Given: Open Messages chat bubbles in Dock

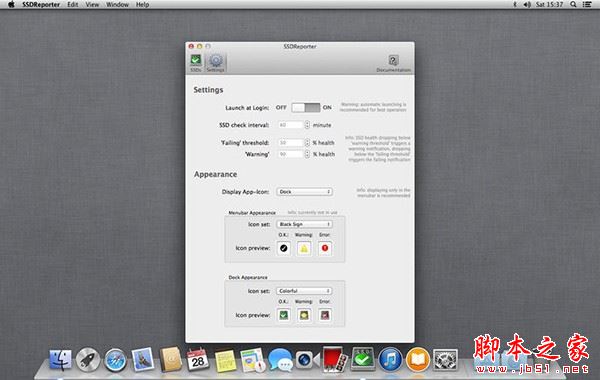Looking at the screenshot, I should (280, 360).
